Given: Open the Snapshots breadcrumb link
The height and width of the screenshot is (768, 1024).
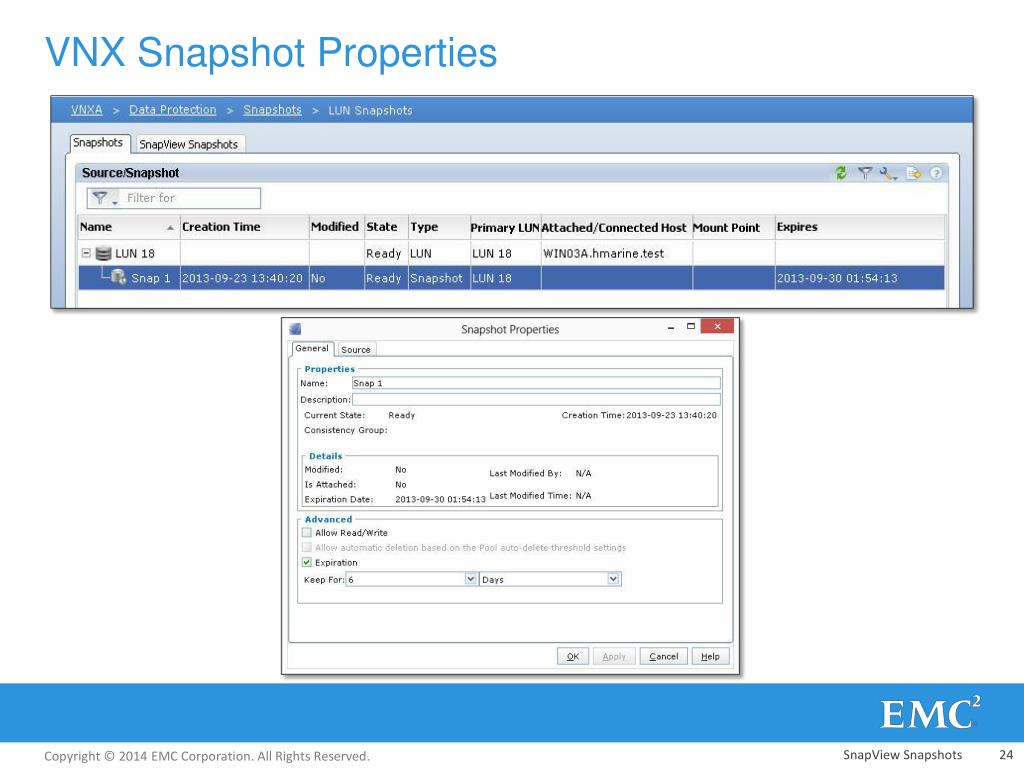Looking at the screenshot, I should click(x=272, y=110).
